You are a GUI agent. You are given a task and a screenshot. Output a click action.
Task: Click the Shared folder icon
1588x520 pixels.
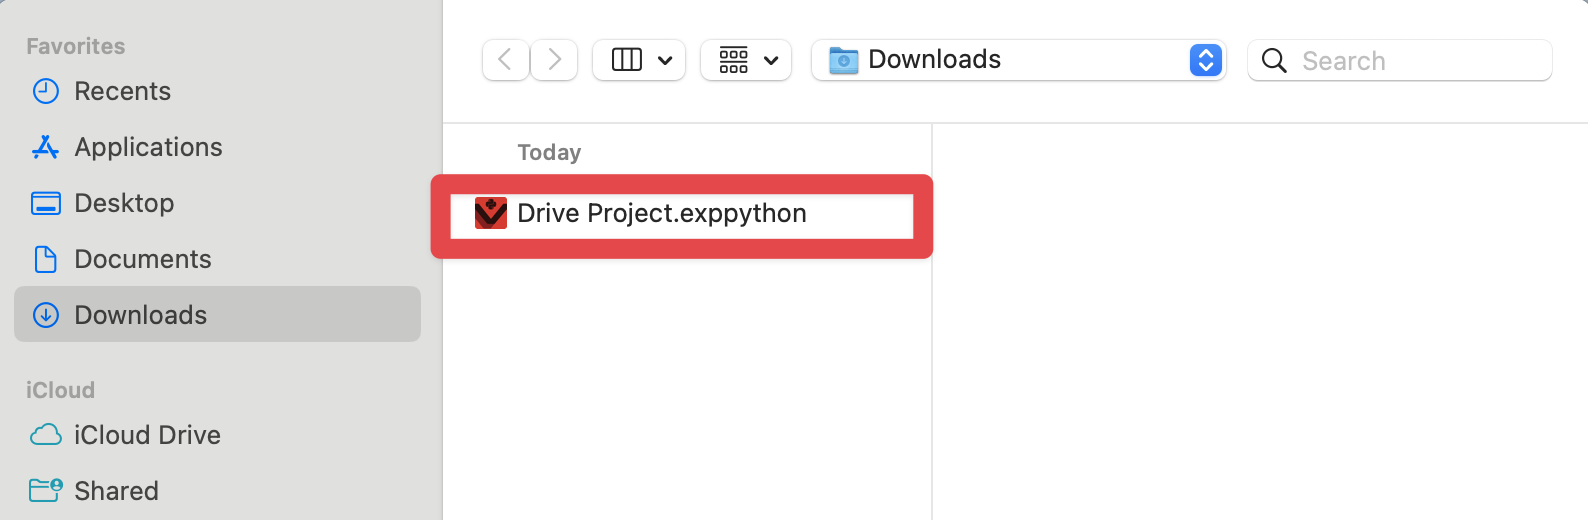pyautogui.click(x=46, y=490)
